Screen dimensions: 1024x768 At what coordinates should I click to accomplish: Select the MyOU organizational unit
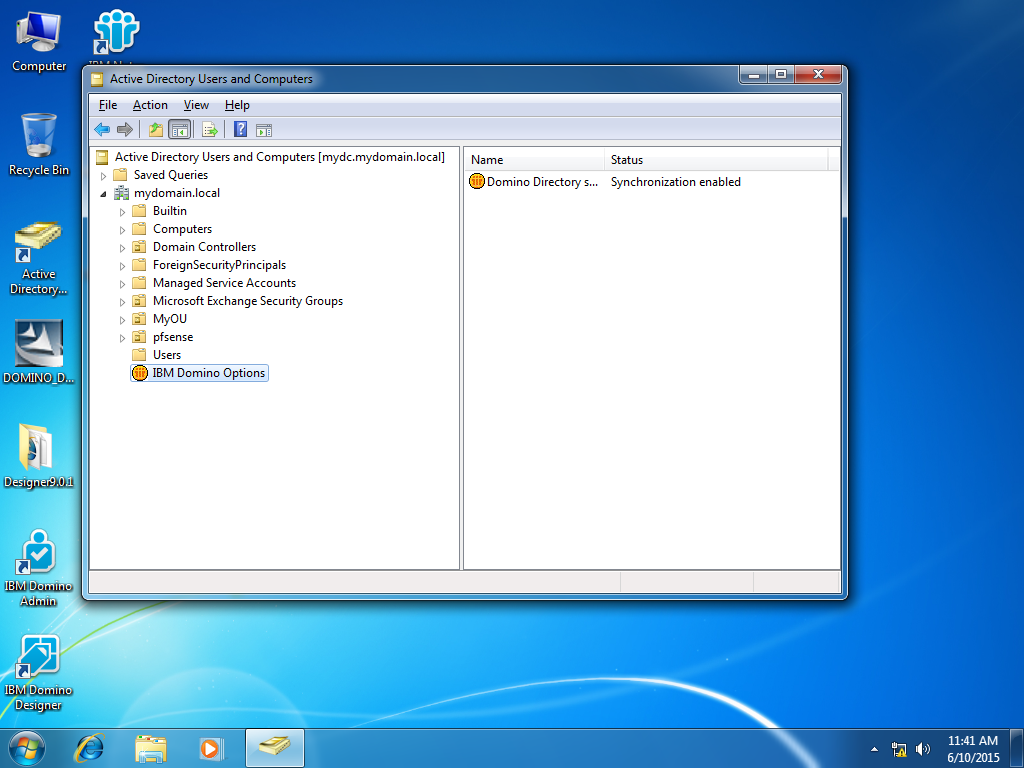point(170,318)
